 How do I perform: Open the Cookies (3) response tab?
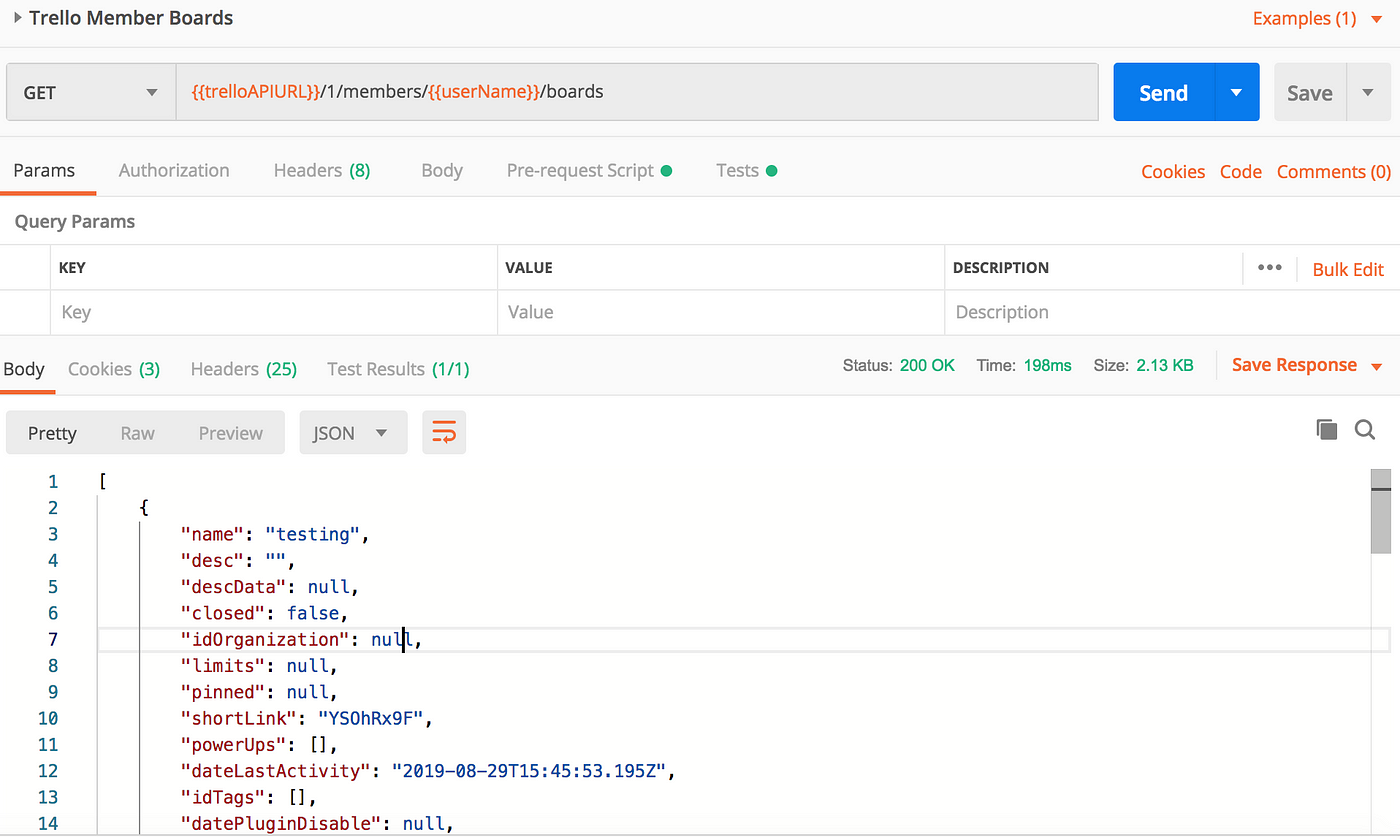[114, 369]
